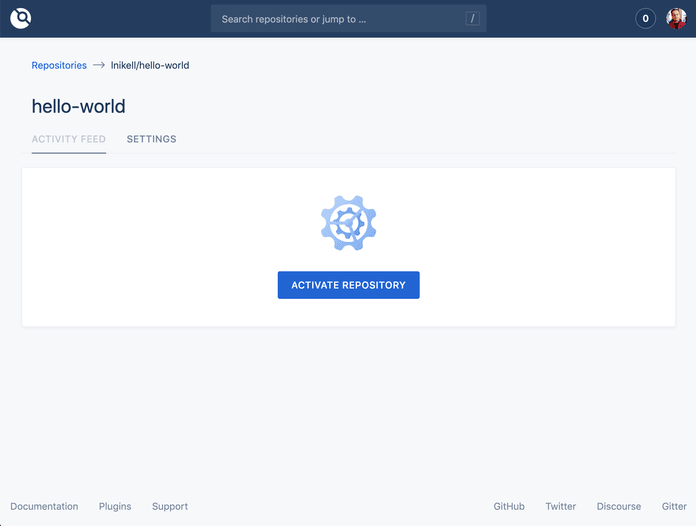Open the Twitter footer link
This screenshot has width=696, height=526.
point(561,506)
